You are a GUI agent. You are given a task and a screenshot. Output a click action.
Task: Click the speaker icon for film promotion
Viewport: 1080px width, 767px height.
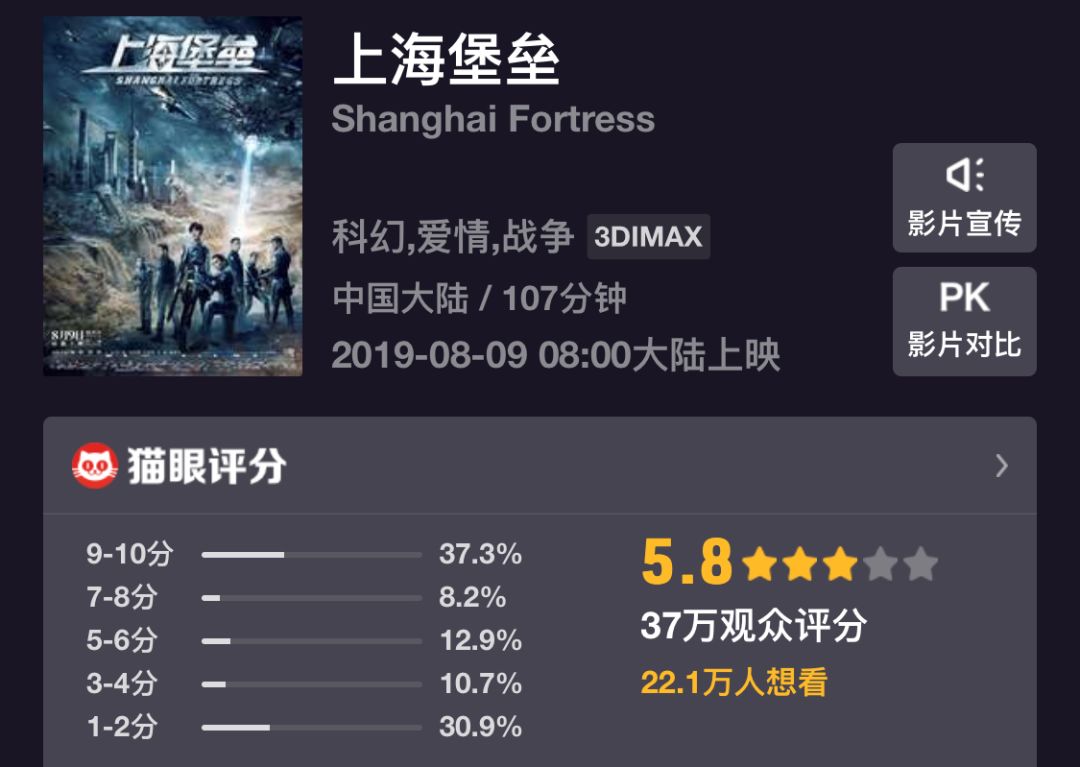click(964, 176)
